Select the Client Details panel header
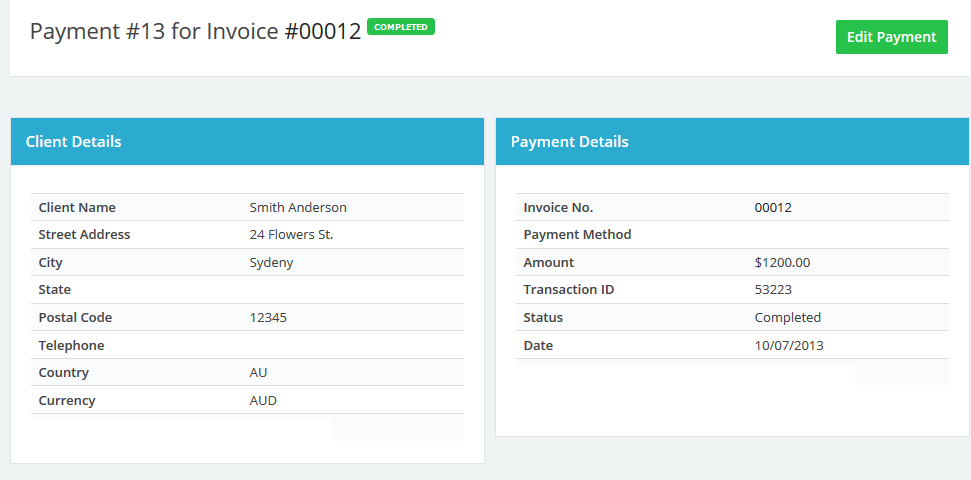Screen dimensions: 971x480 [x=247, y=142]
